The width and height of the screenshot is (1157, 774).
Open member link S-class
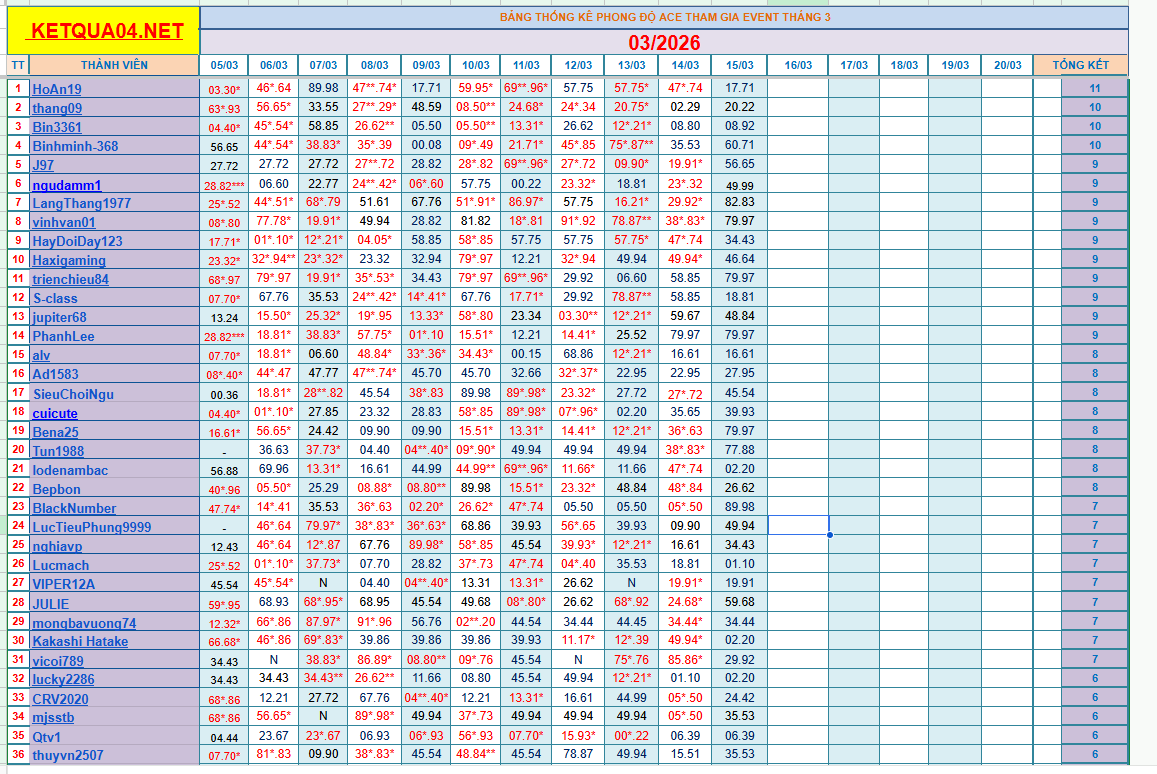coord(55,298)
